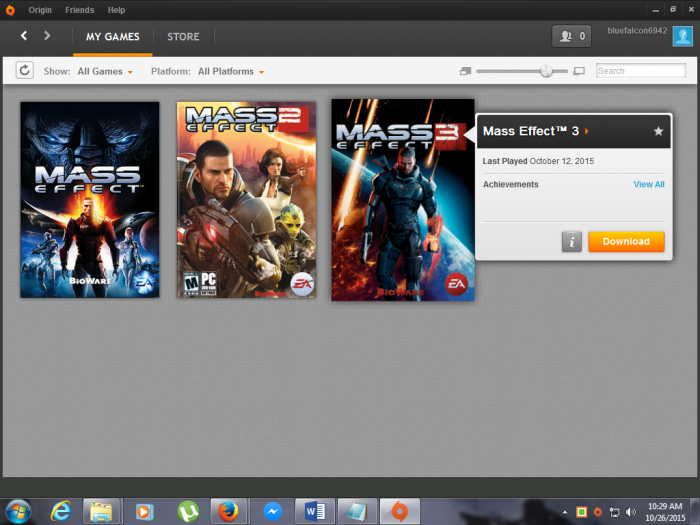Image resolution: width=700 pixels, height=525 pixels.
Task: Go back with the left arrow
Action: click(x=24, y=36)
